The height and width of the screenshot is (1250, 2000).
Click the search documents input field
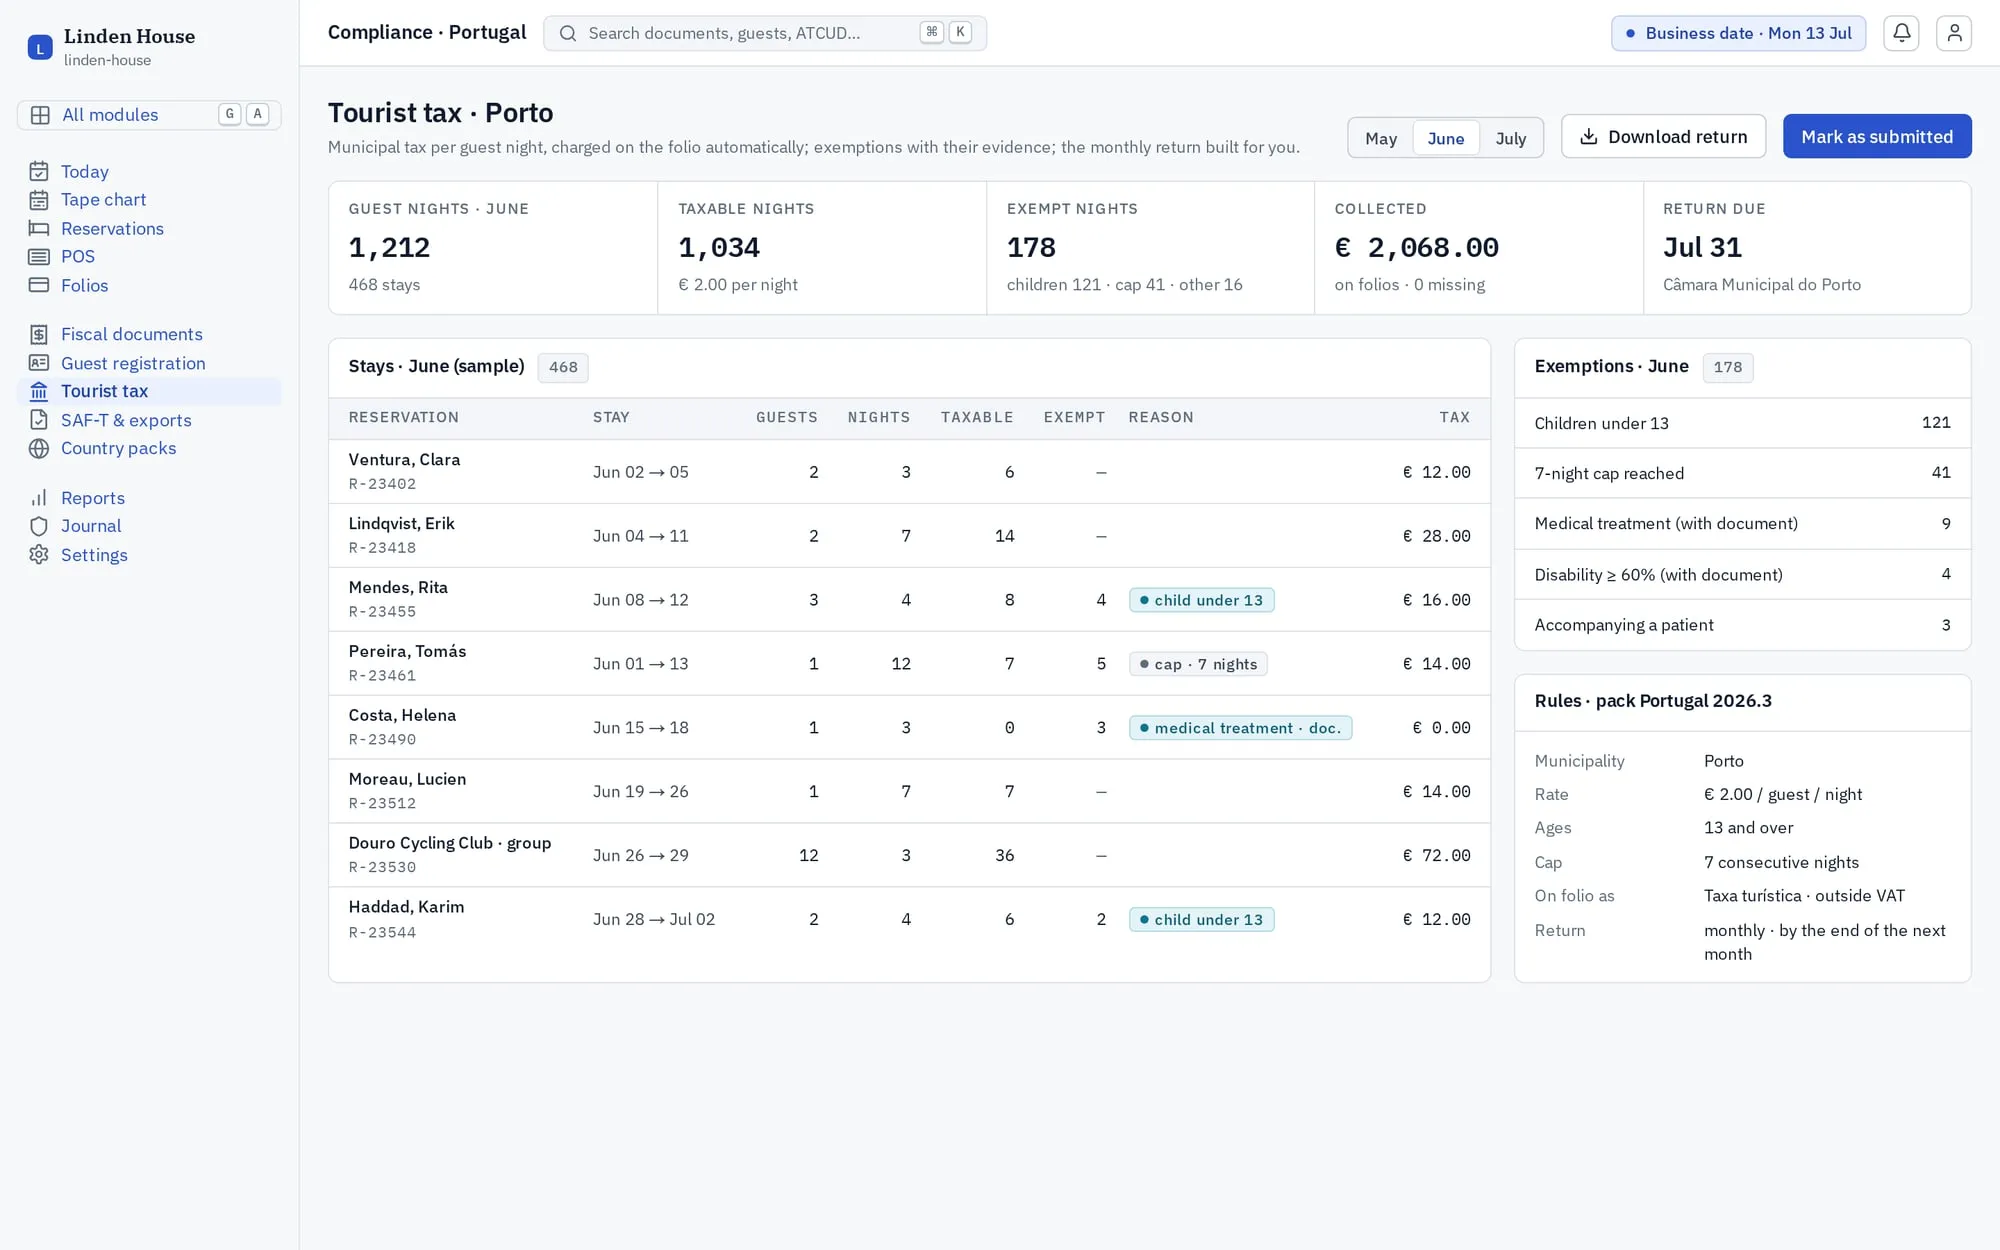coord(764,33)
